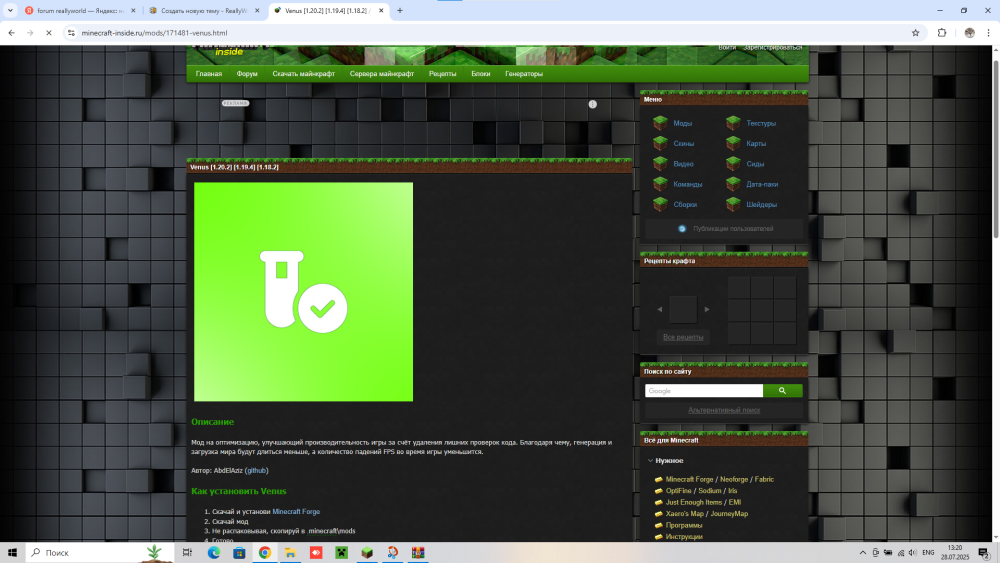This screenshot has height=563, width=1000.
Task: Show hidden system tray icons
Action: (862, 553)
